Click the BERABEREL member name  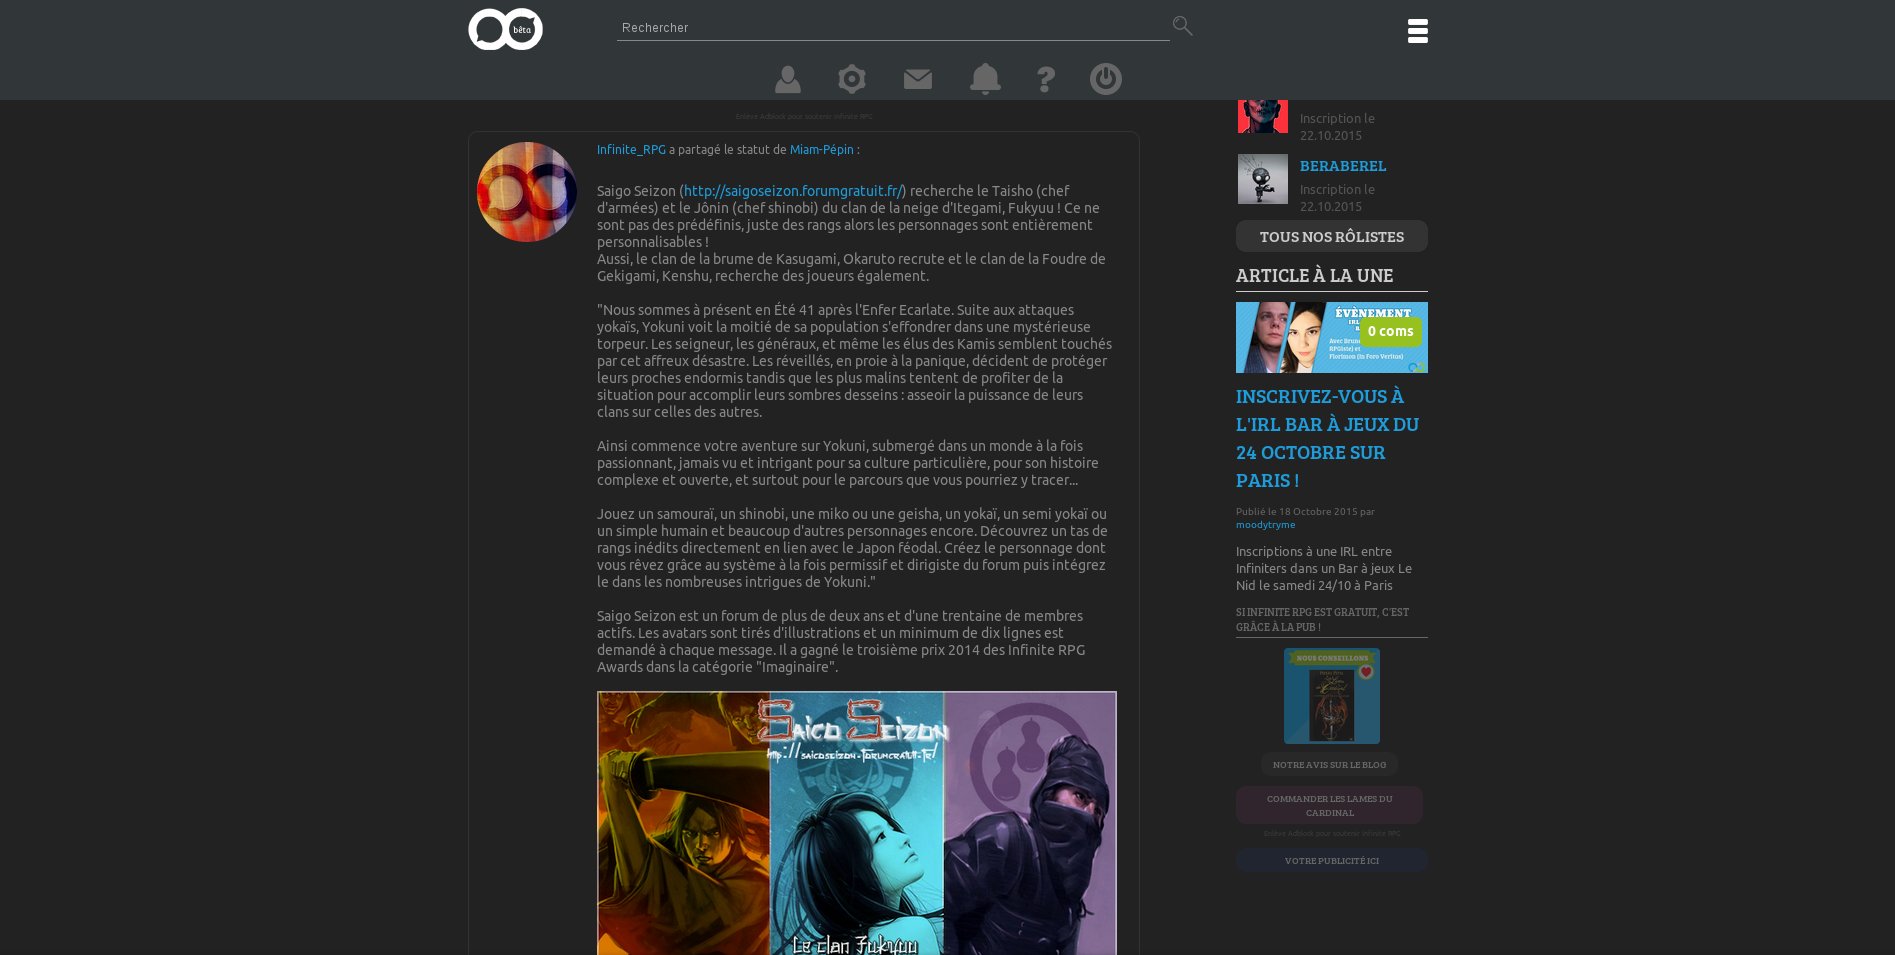[1343, 166]
